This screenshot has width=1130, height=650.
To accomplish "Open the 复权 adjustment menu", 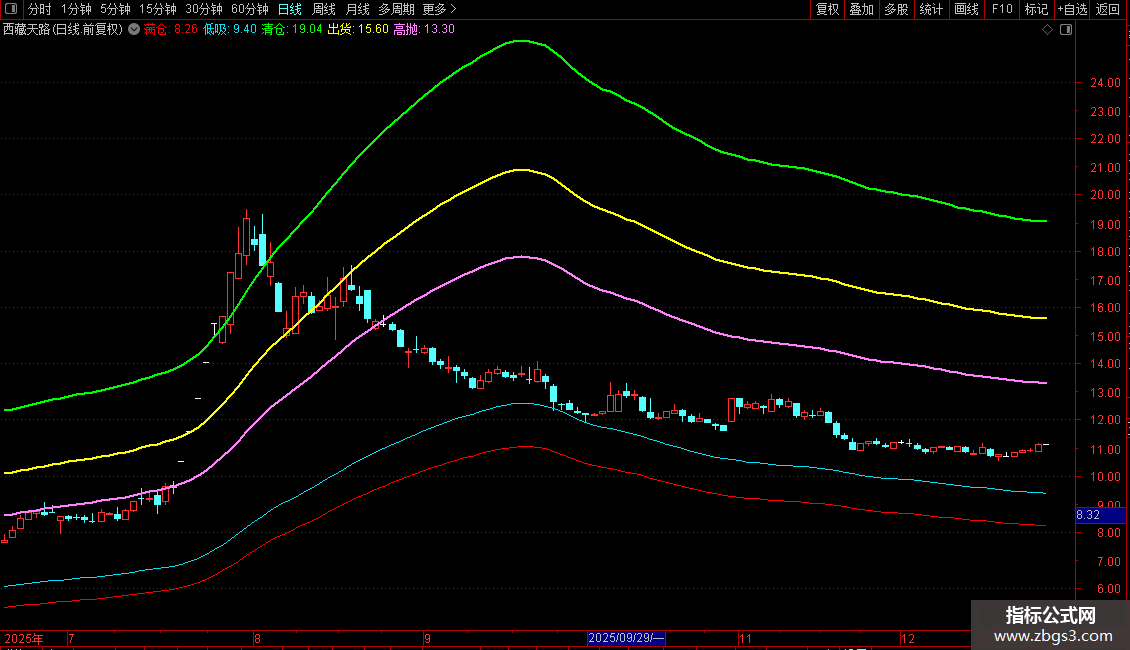I will (828, 9).
